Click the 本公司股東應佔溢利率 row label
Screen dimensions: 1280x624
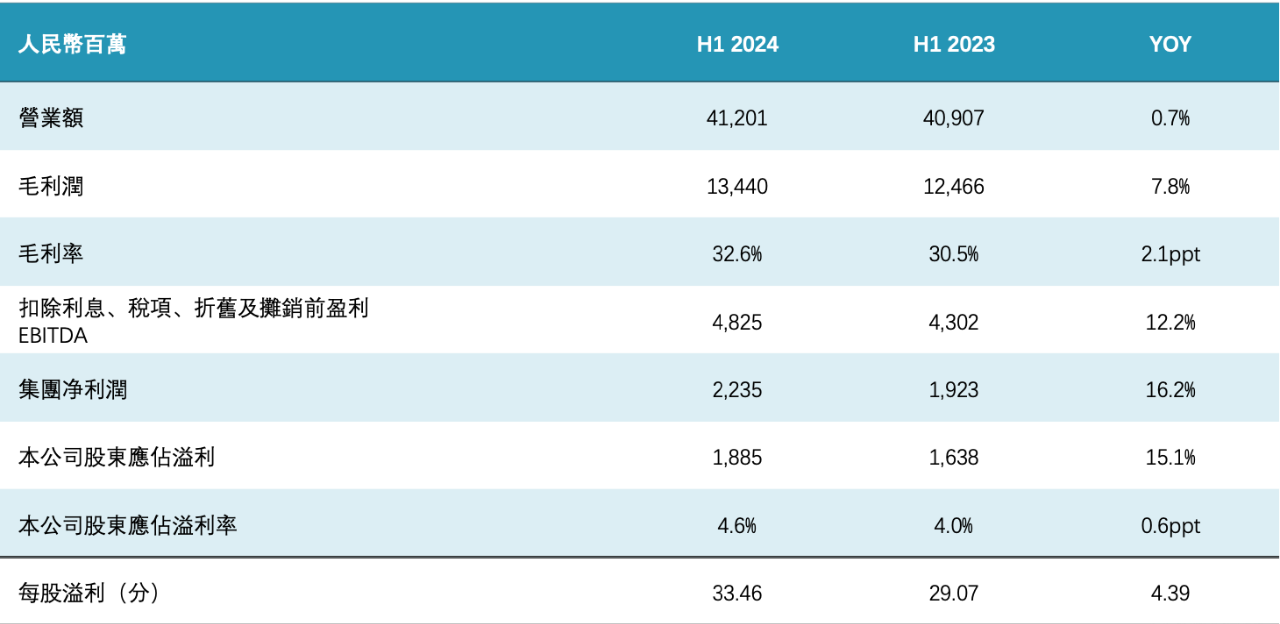(128, 525)
